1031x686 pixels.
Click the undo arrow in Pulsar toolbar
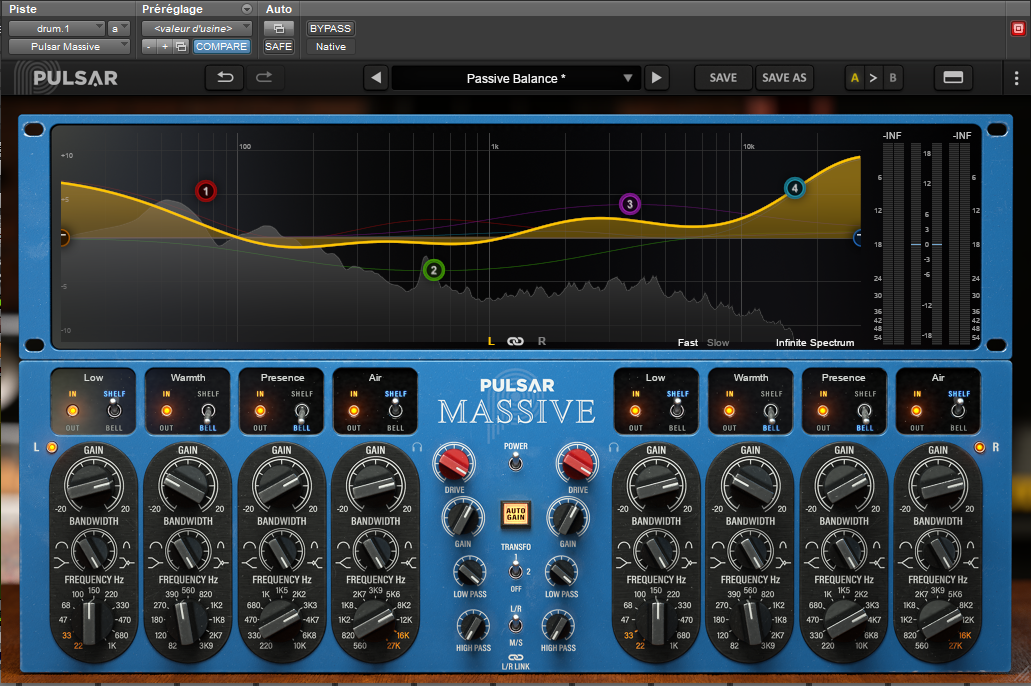point(225,78)
